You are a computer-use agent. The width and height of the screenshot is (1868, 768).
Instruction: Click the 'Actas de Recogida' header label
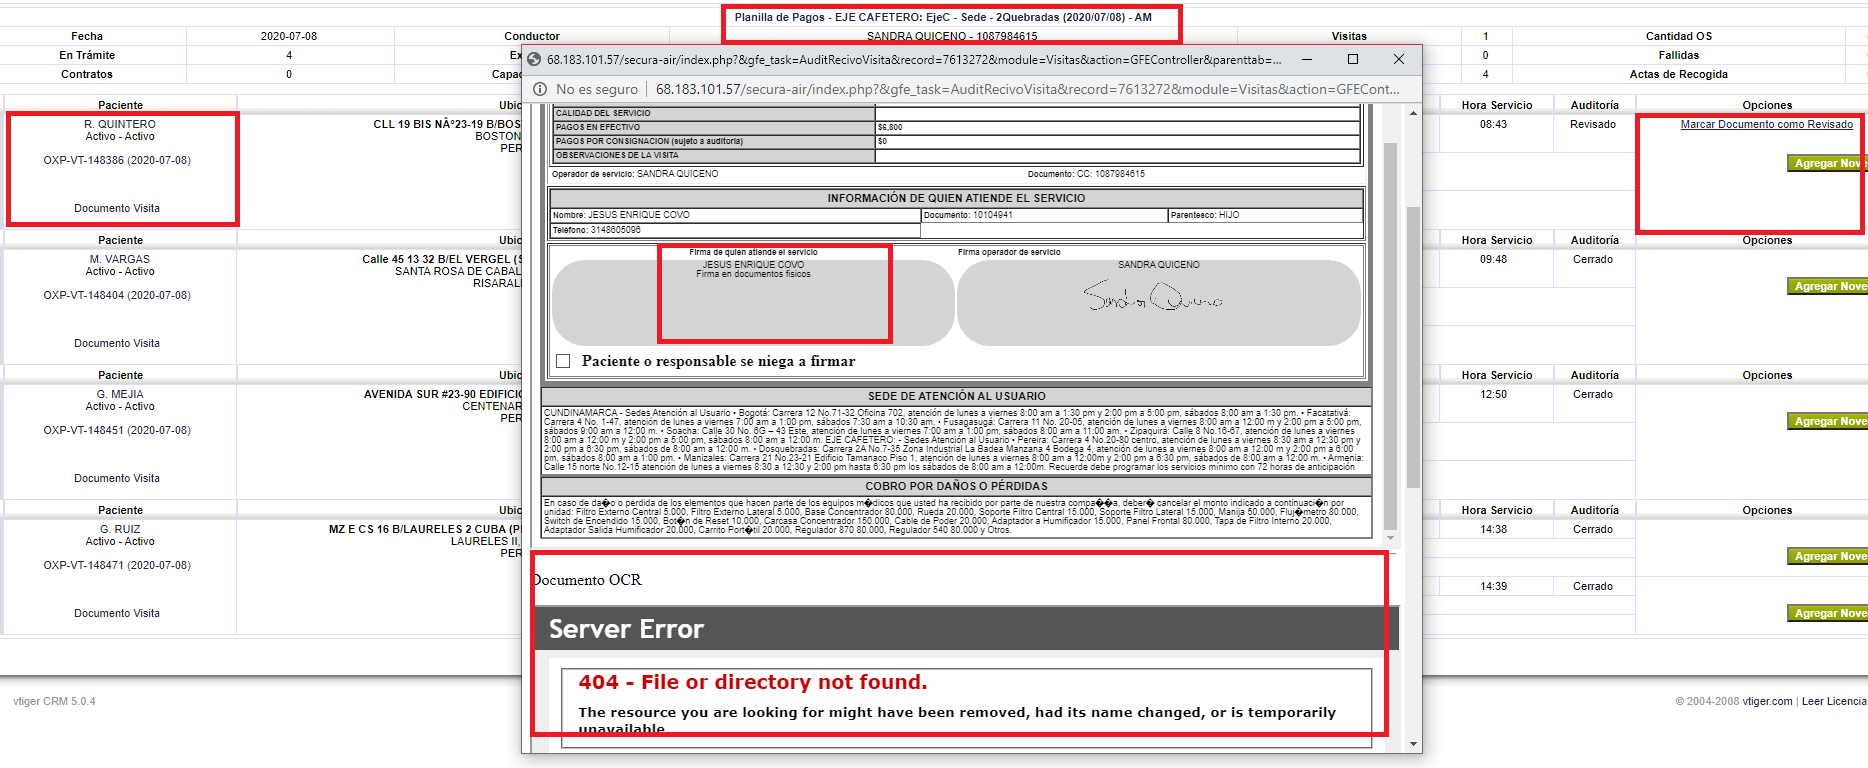coord(1678,74)
